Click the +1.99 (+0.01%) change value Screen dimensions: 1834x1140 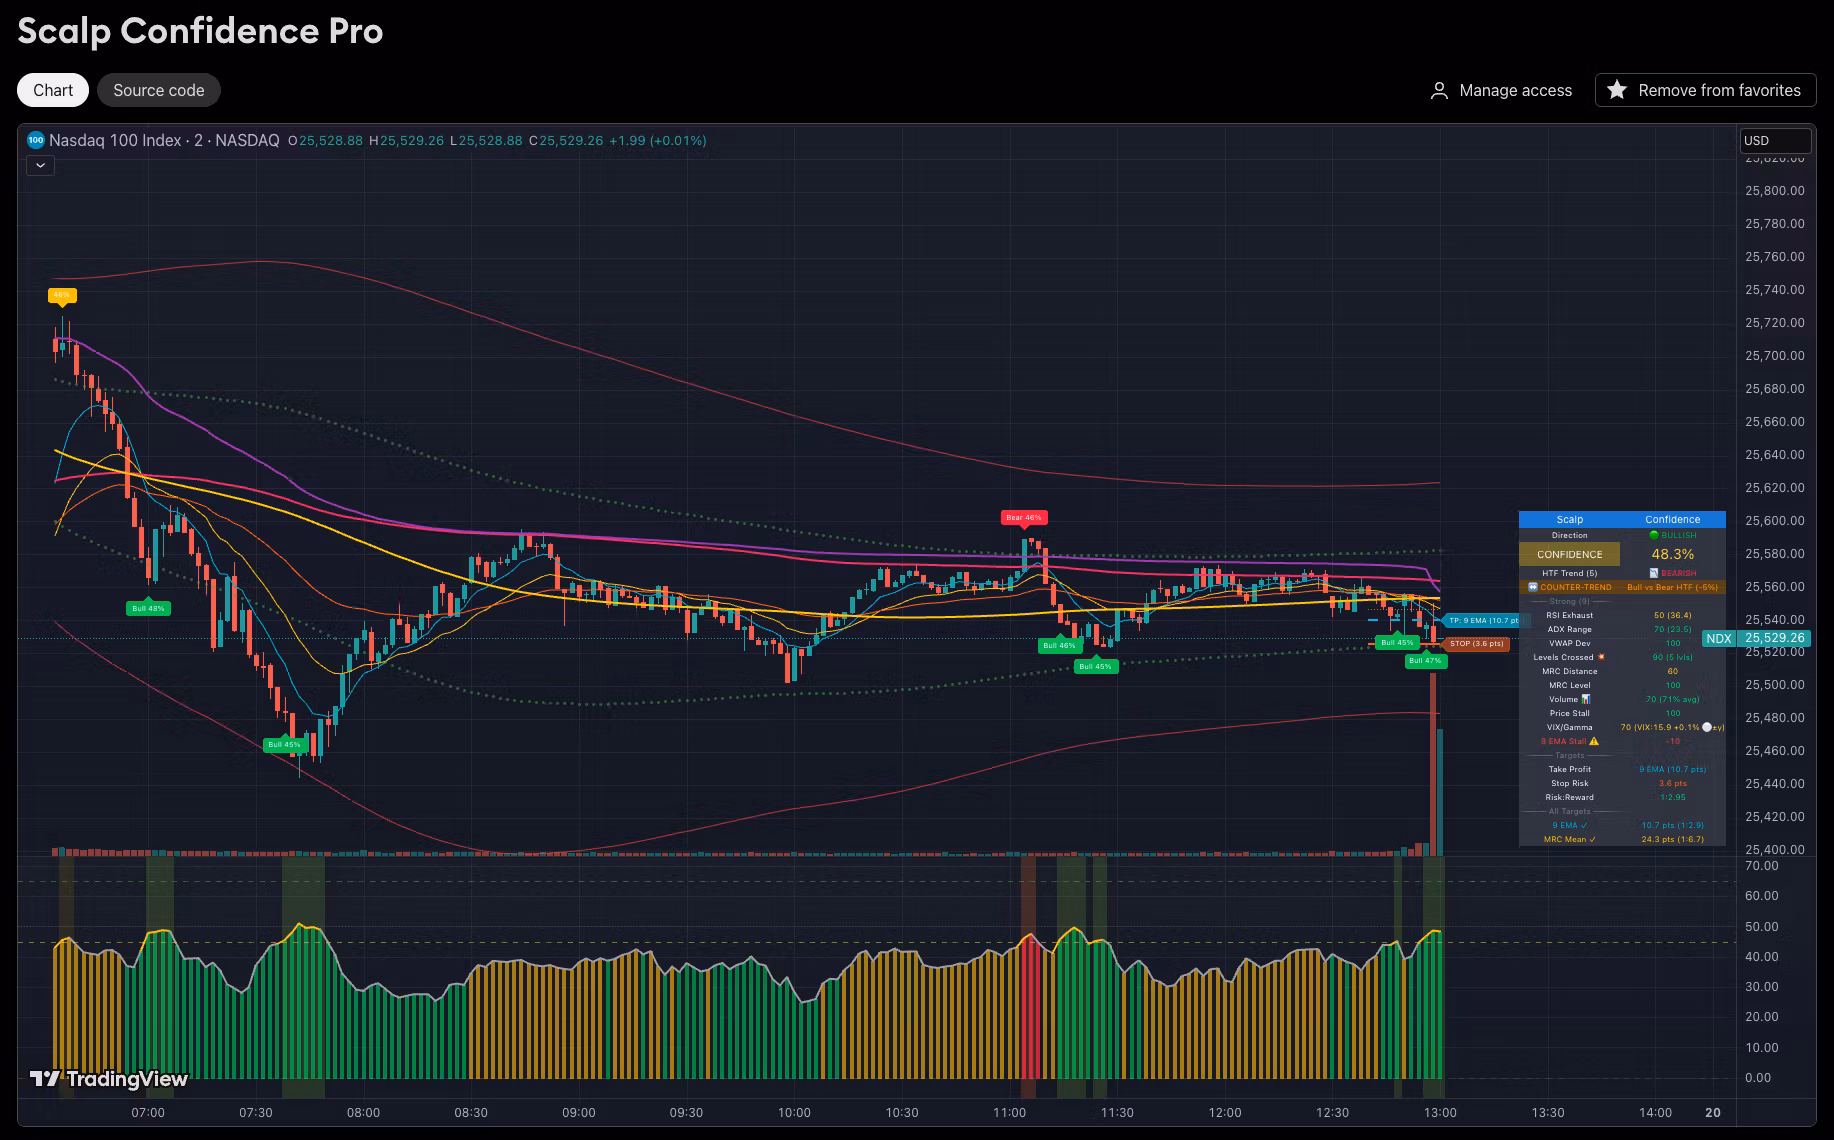(x=657, y=140)
